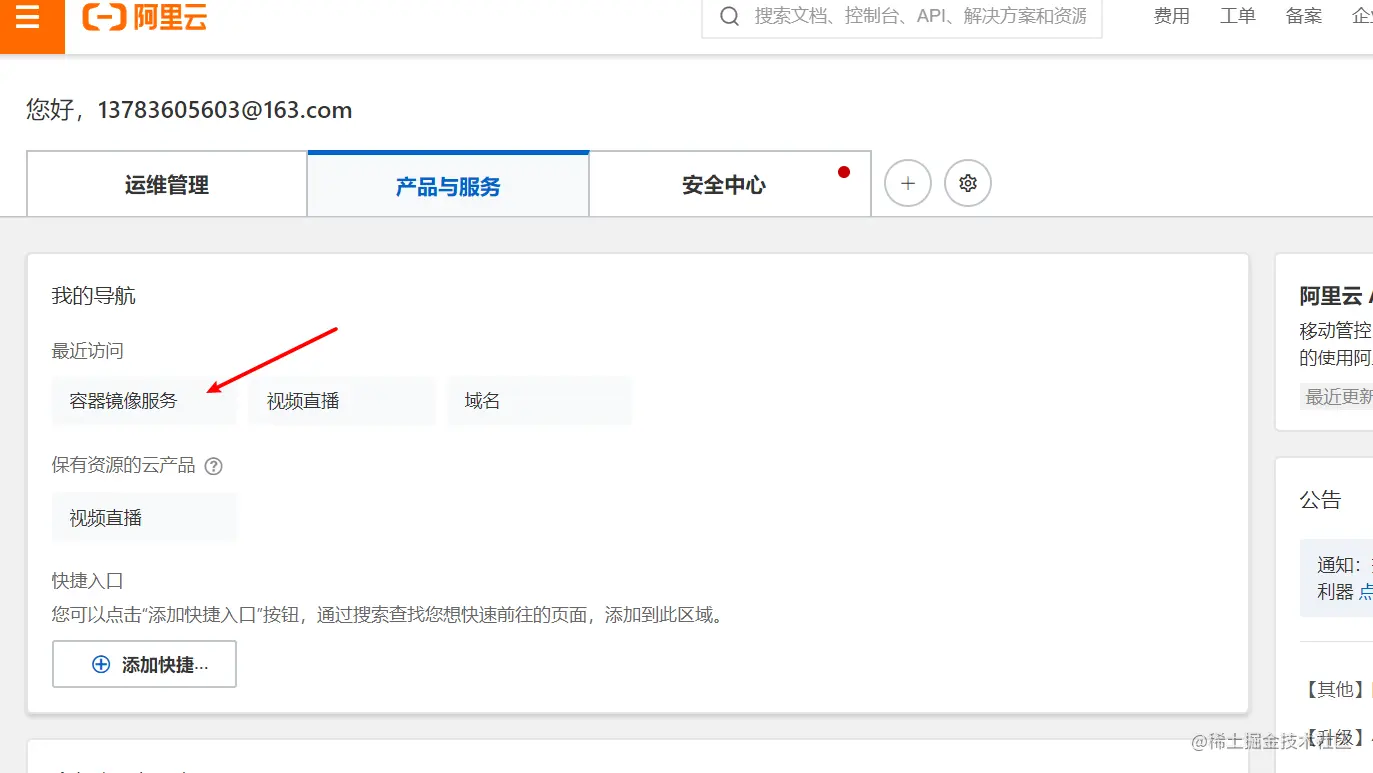Open recently visited 域名

pos(539,401)
